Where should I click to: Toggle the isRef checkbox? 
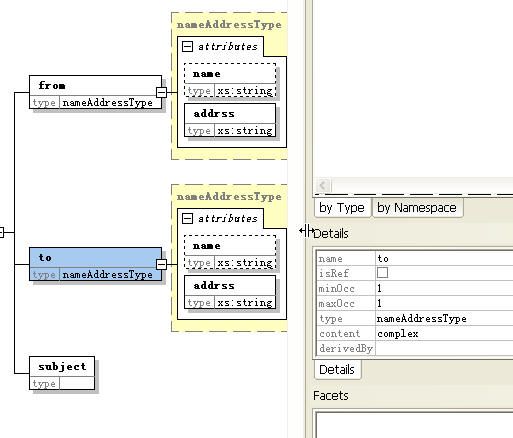[x=382, y=273]
